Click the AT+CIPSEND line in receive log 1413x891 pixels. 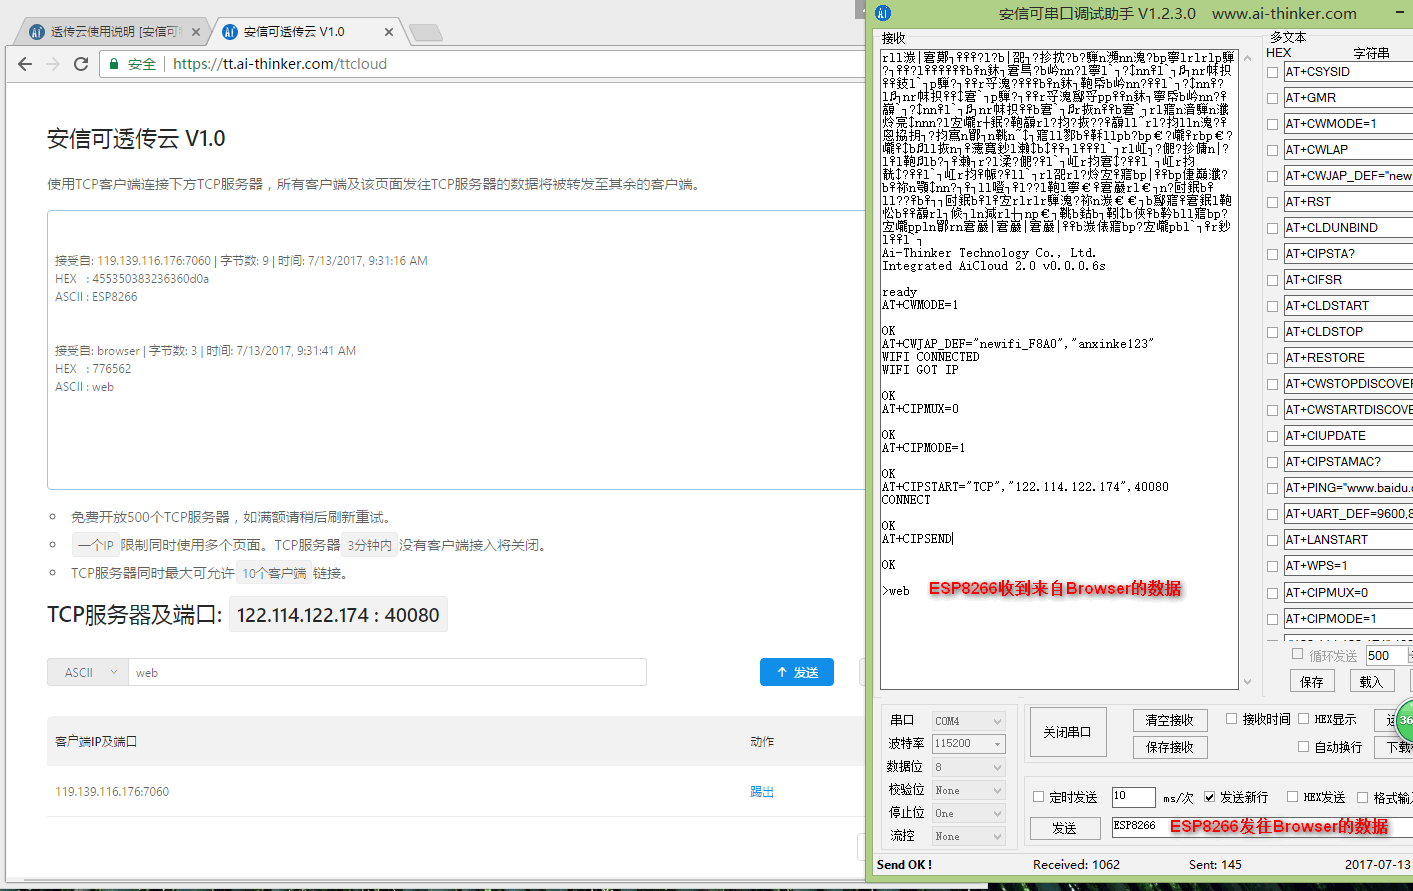click(917, 539)
